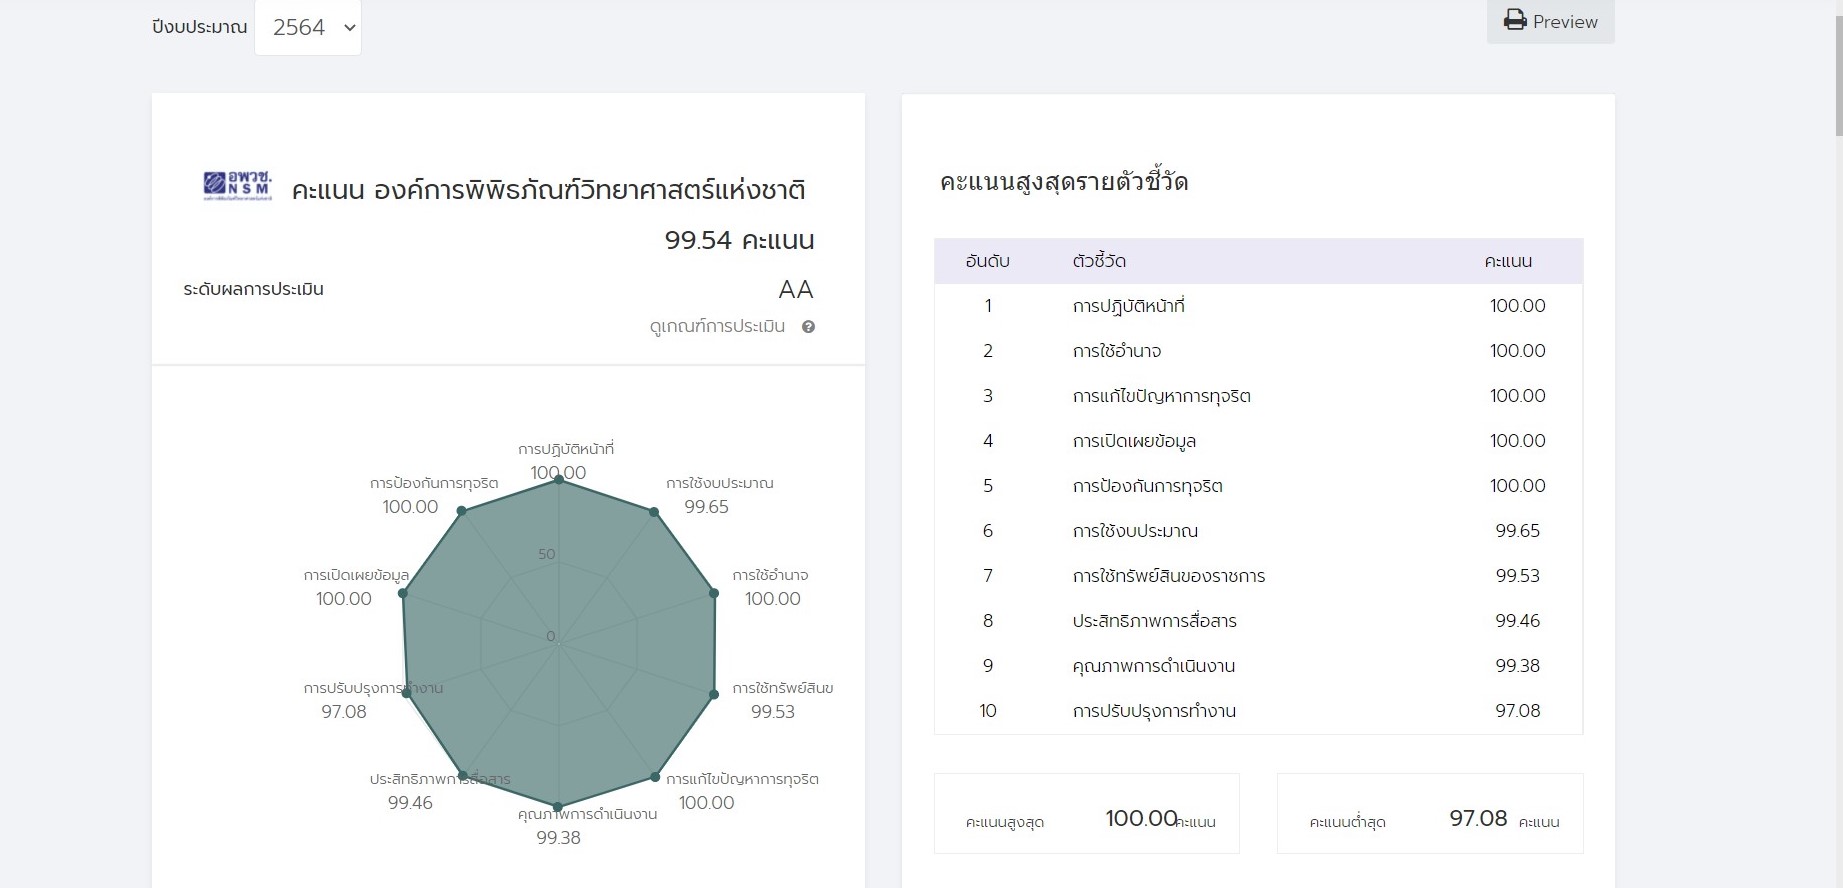Click the คะแนนต่ำสุด 97.08 summary card
1843x888 pixels.
tap(1429, 814)
